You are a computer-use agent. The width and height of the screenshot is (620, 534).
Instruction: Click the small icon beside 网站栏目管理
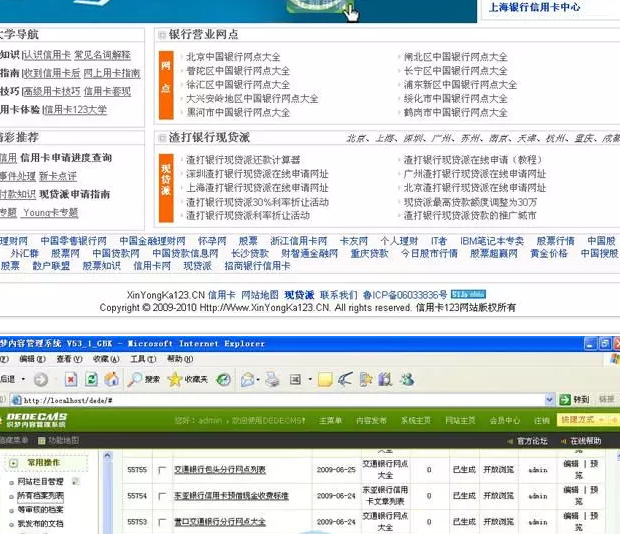[75, 481]
